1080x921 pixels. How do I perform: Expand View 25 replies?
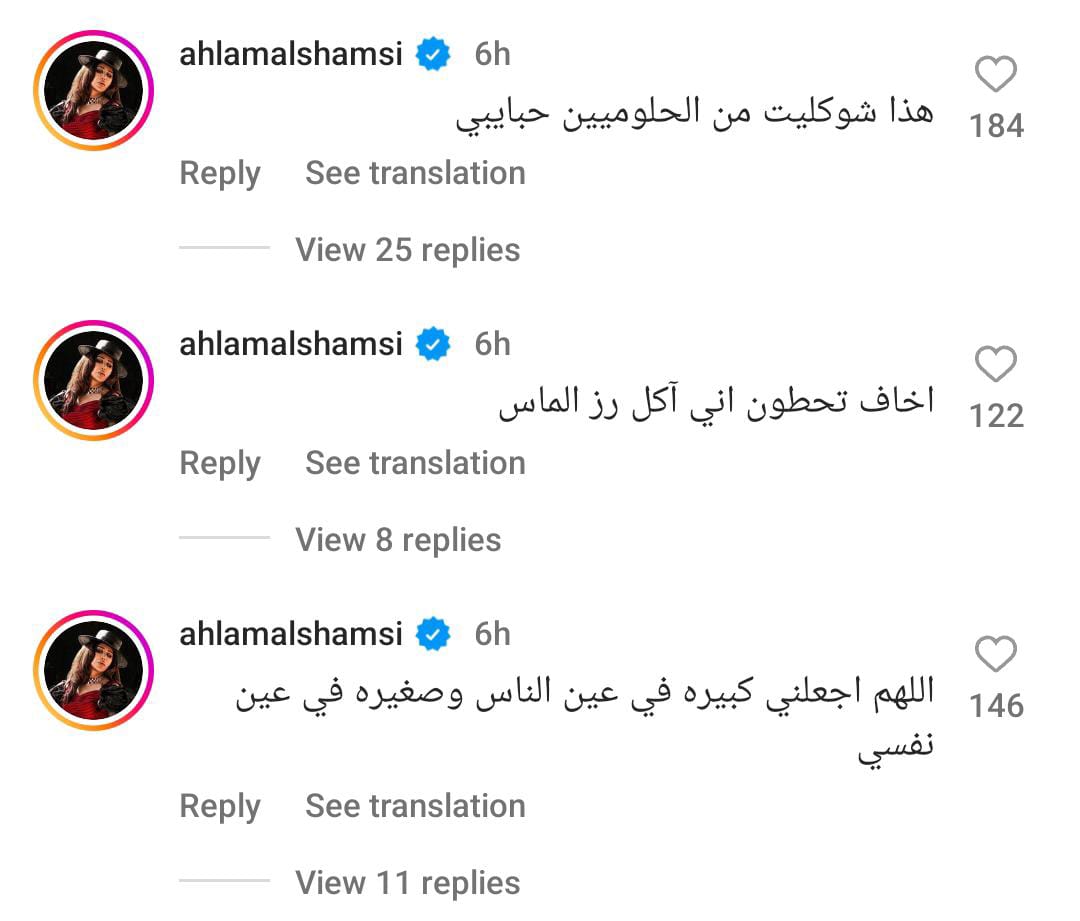(x=407, y=249)
